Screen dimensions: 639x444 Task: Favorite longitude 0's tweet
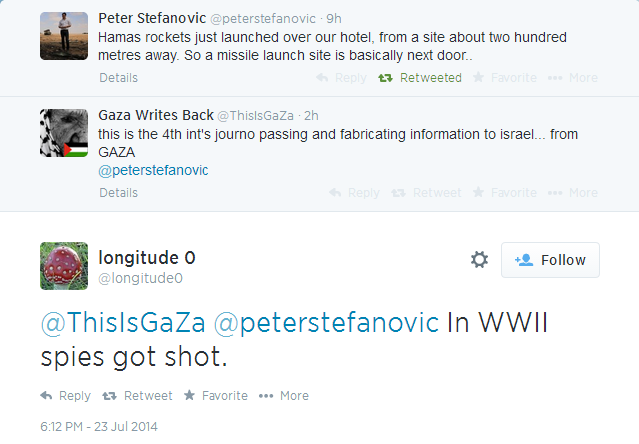pos(215,396)
